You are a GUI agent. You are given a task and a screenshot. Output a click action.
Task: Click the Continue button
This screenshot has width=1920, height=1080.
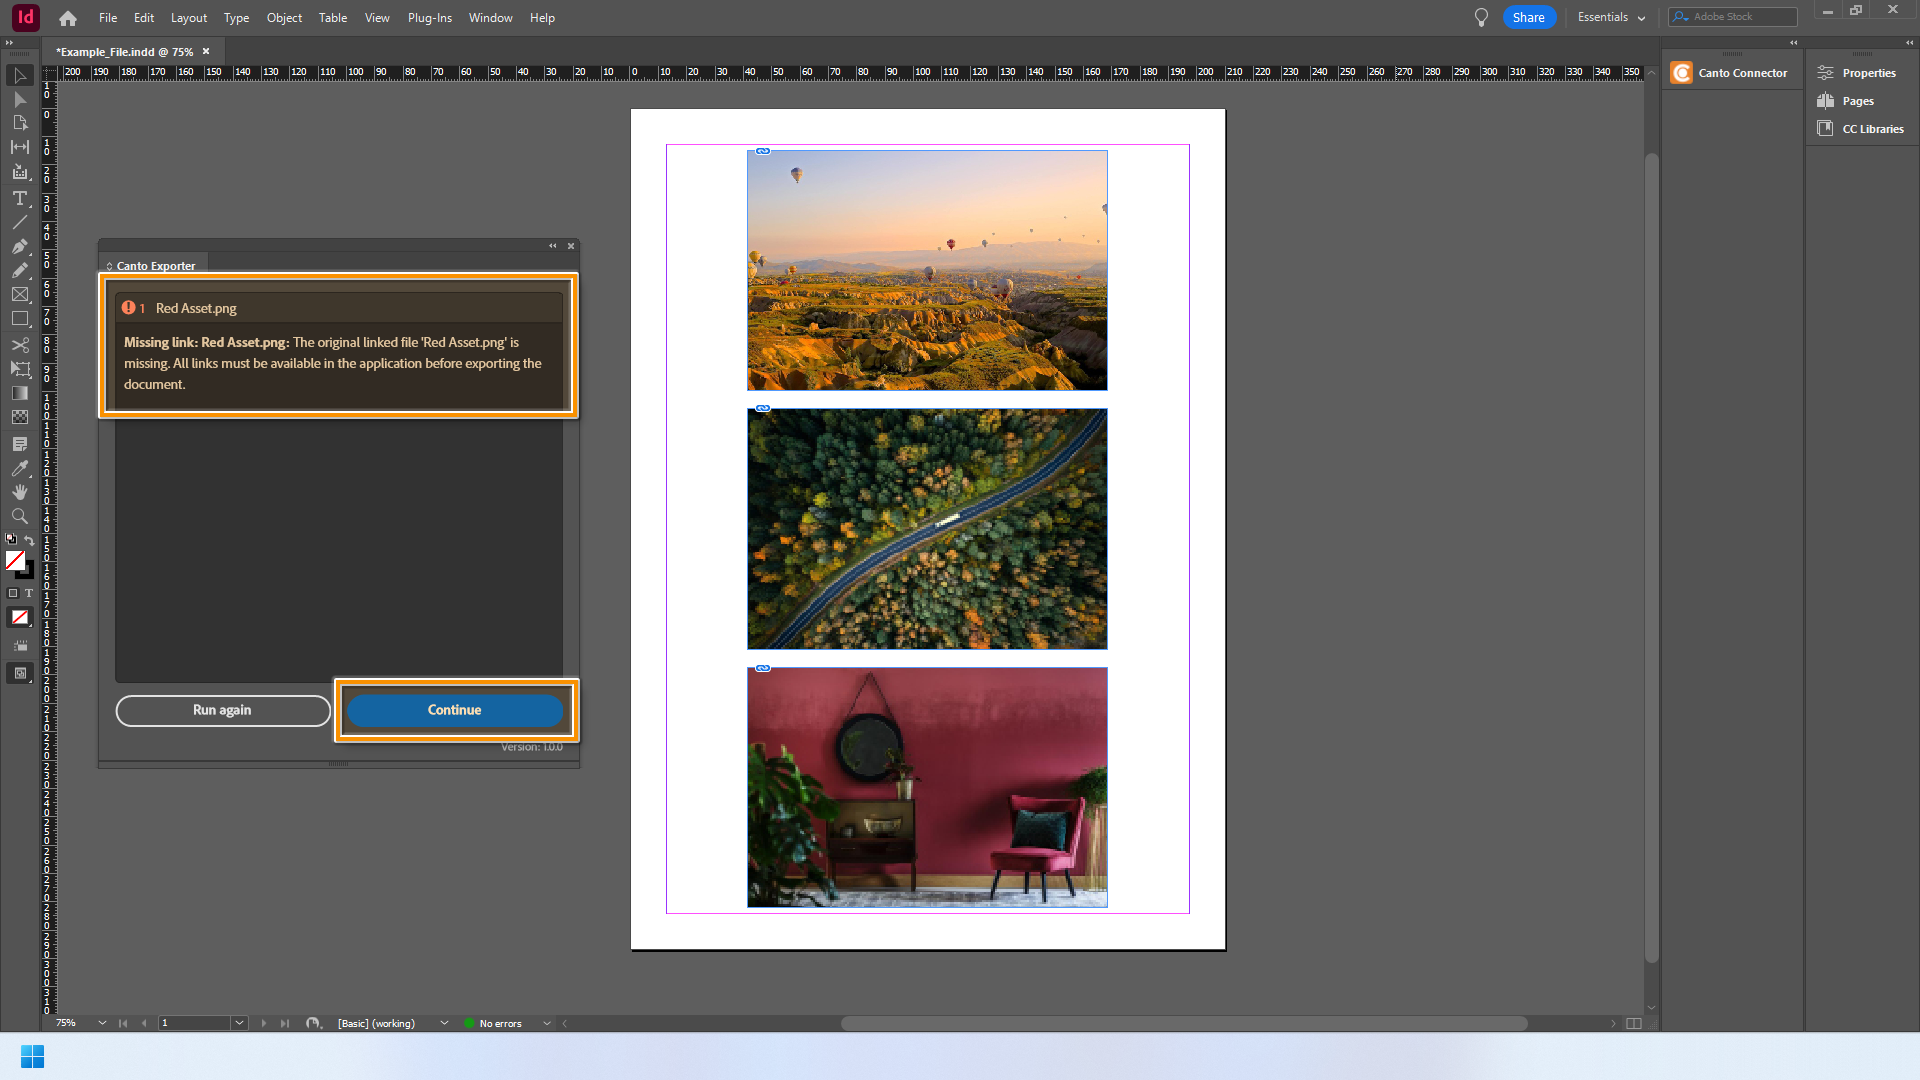(455, 710)
